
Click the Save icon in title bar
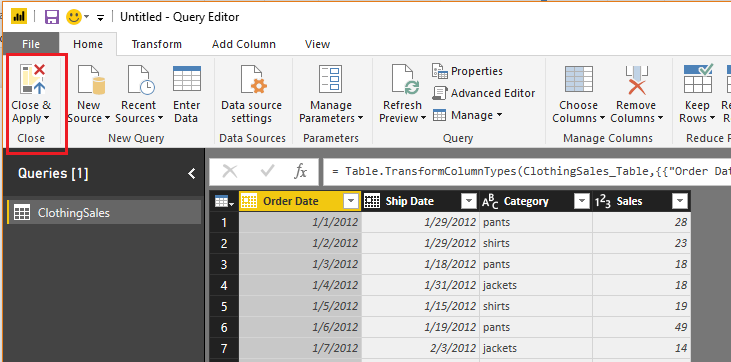[x=52, y=17]
